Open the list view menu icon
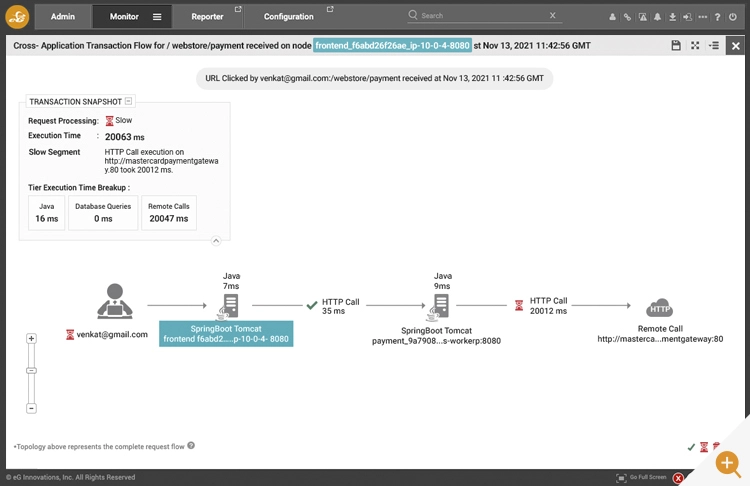The height and width of the screenshot is (486, 750). pyautogui.click(x=714, y=45)
